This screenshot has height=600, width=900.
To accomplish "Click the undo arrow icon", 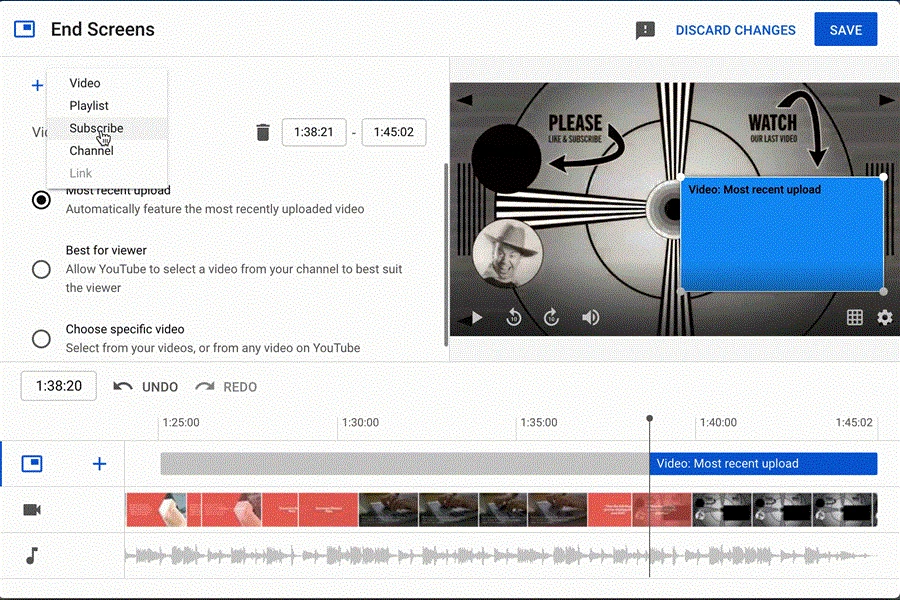I will click(x=123, y=386).
